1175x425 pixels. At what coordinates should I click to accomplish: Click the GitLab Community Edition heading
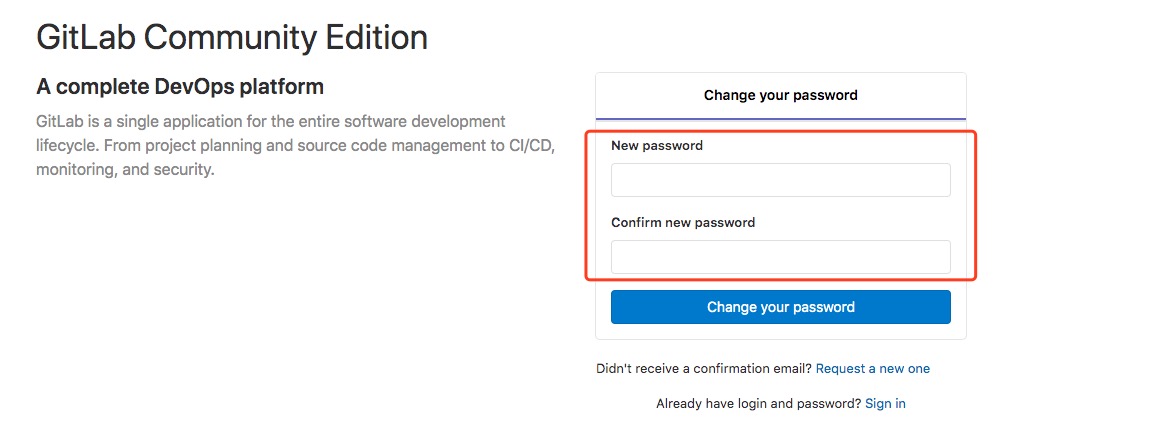pos(232,38)
